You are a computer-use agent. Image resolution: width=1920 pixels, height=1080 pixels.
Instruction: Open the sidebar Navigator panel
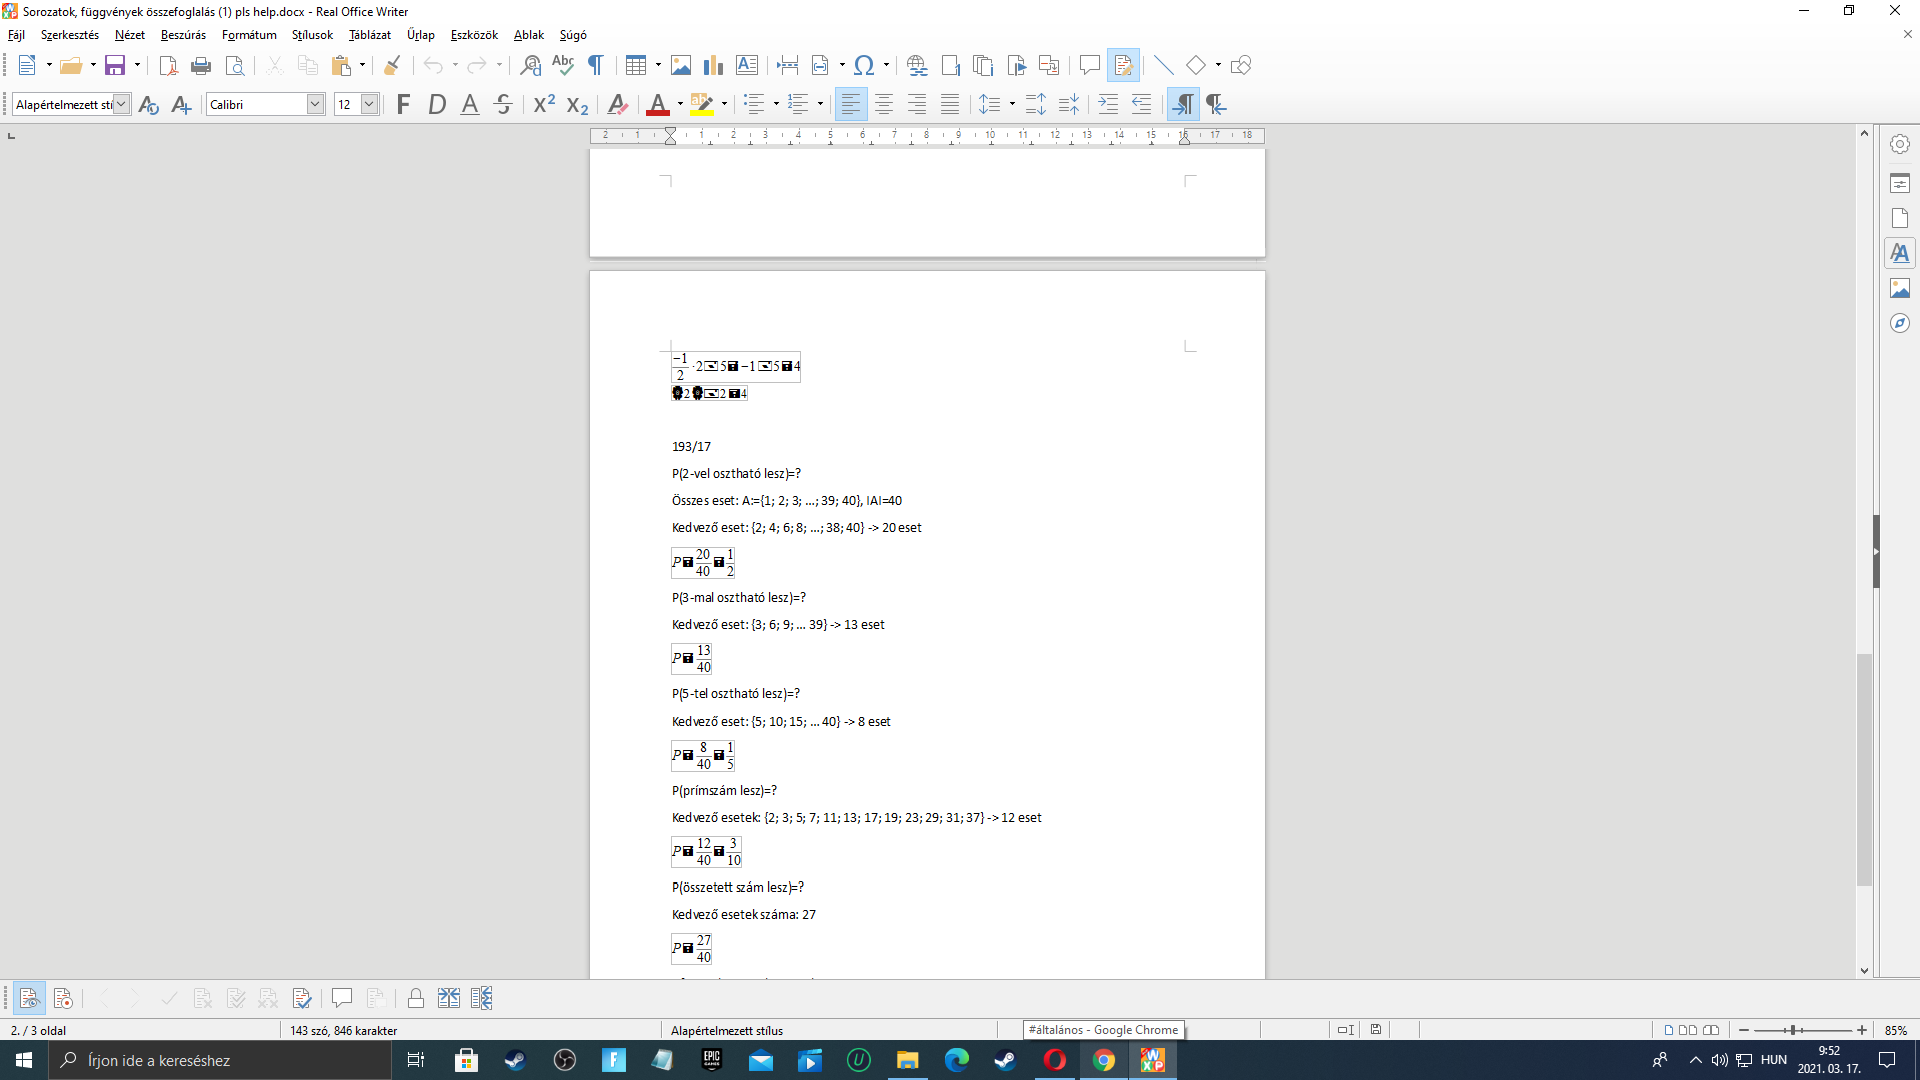point(1900,324)
